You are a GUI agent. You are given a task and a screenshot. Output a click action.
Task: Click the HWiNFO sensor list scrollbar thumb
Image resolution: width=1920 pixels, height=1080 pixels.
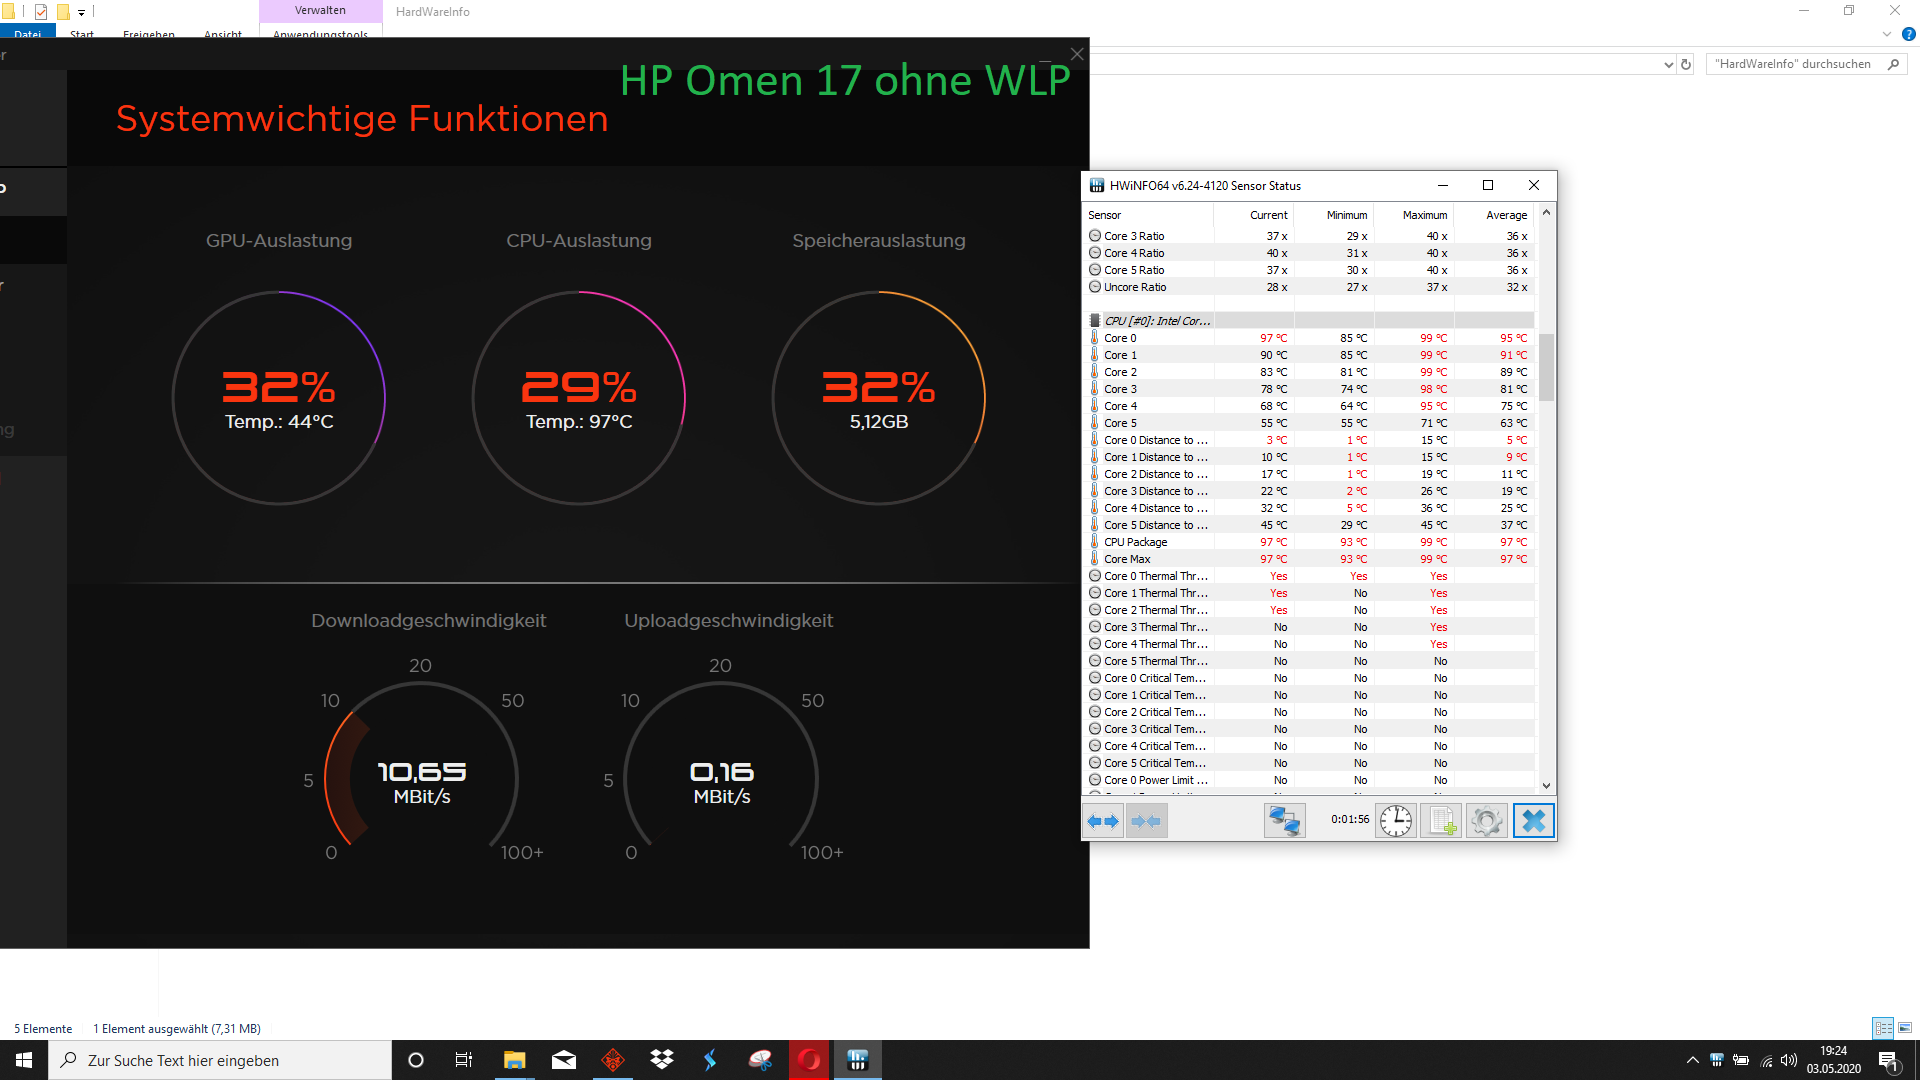point(1546,367)
